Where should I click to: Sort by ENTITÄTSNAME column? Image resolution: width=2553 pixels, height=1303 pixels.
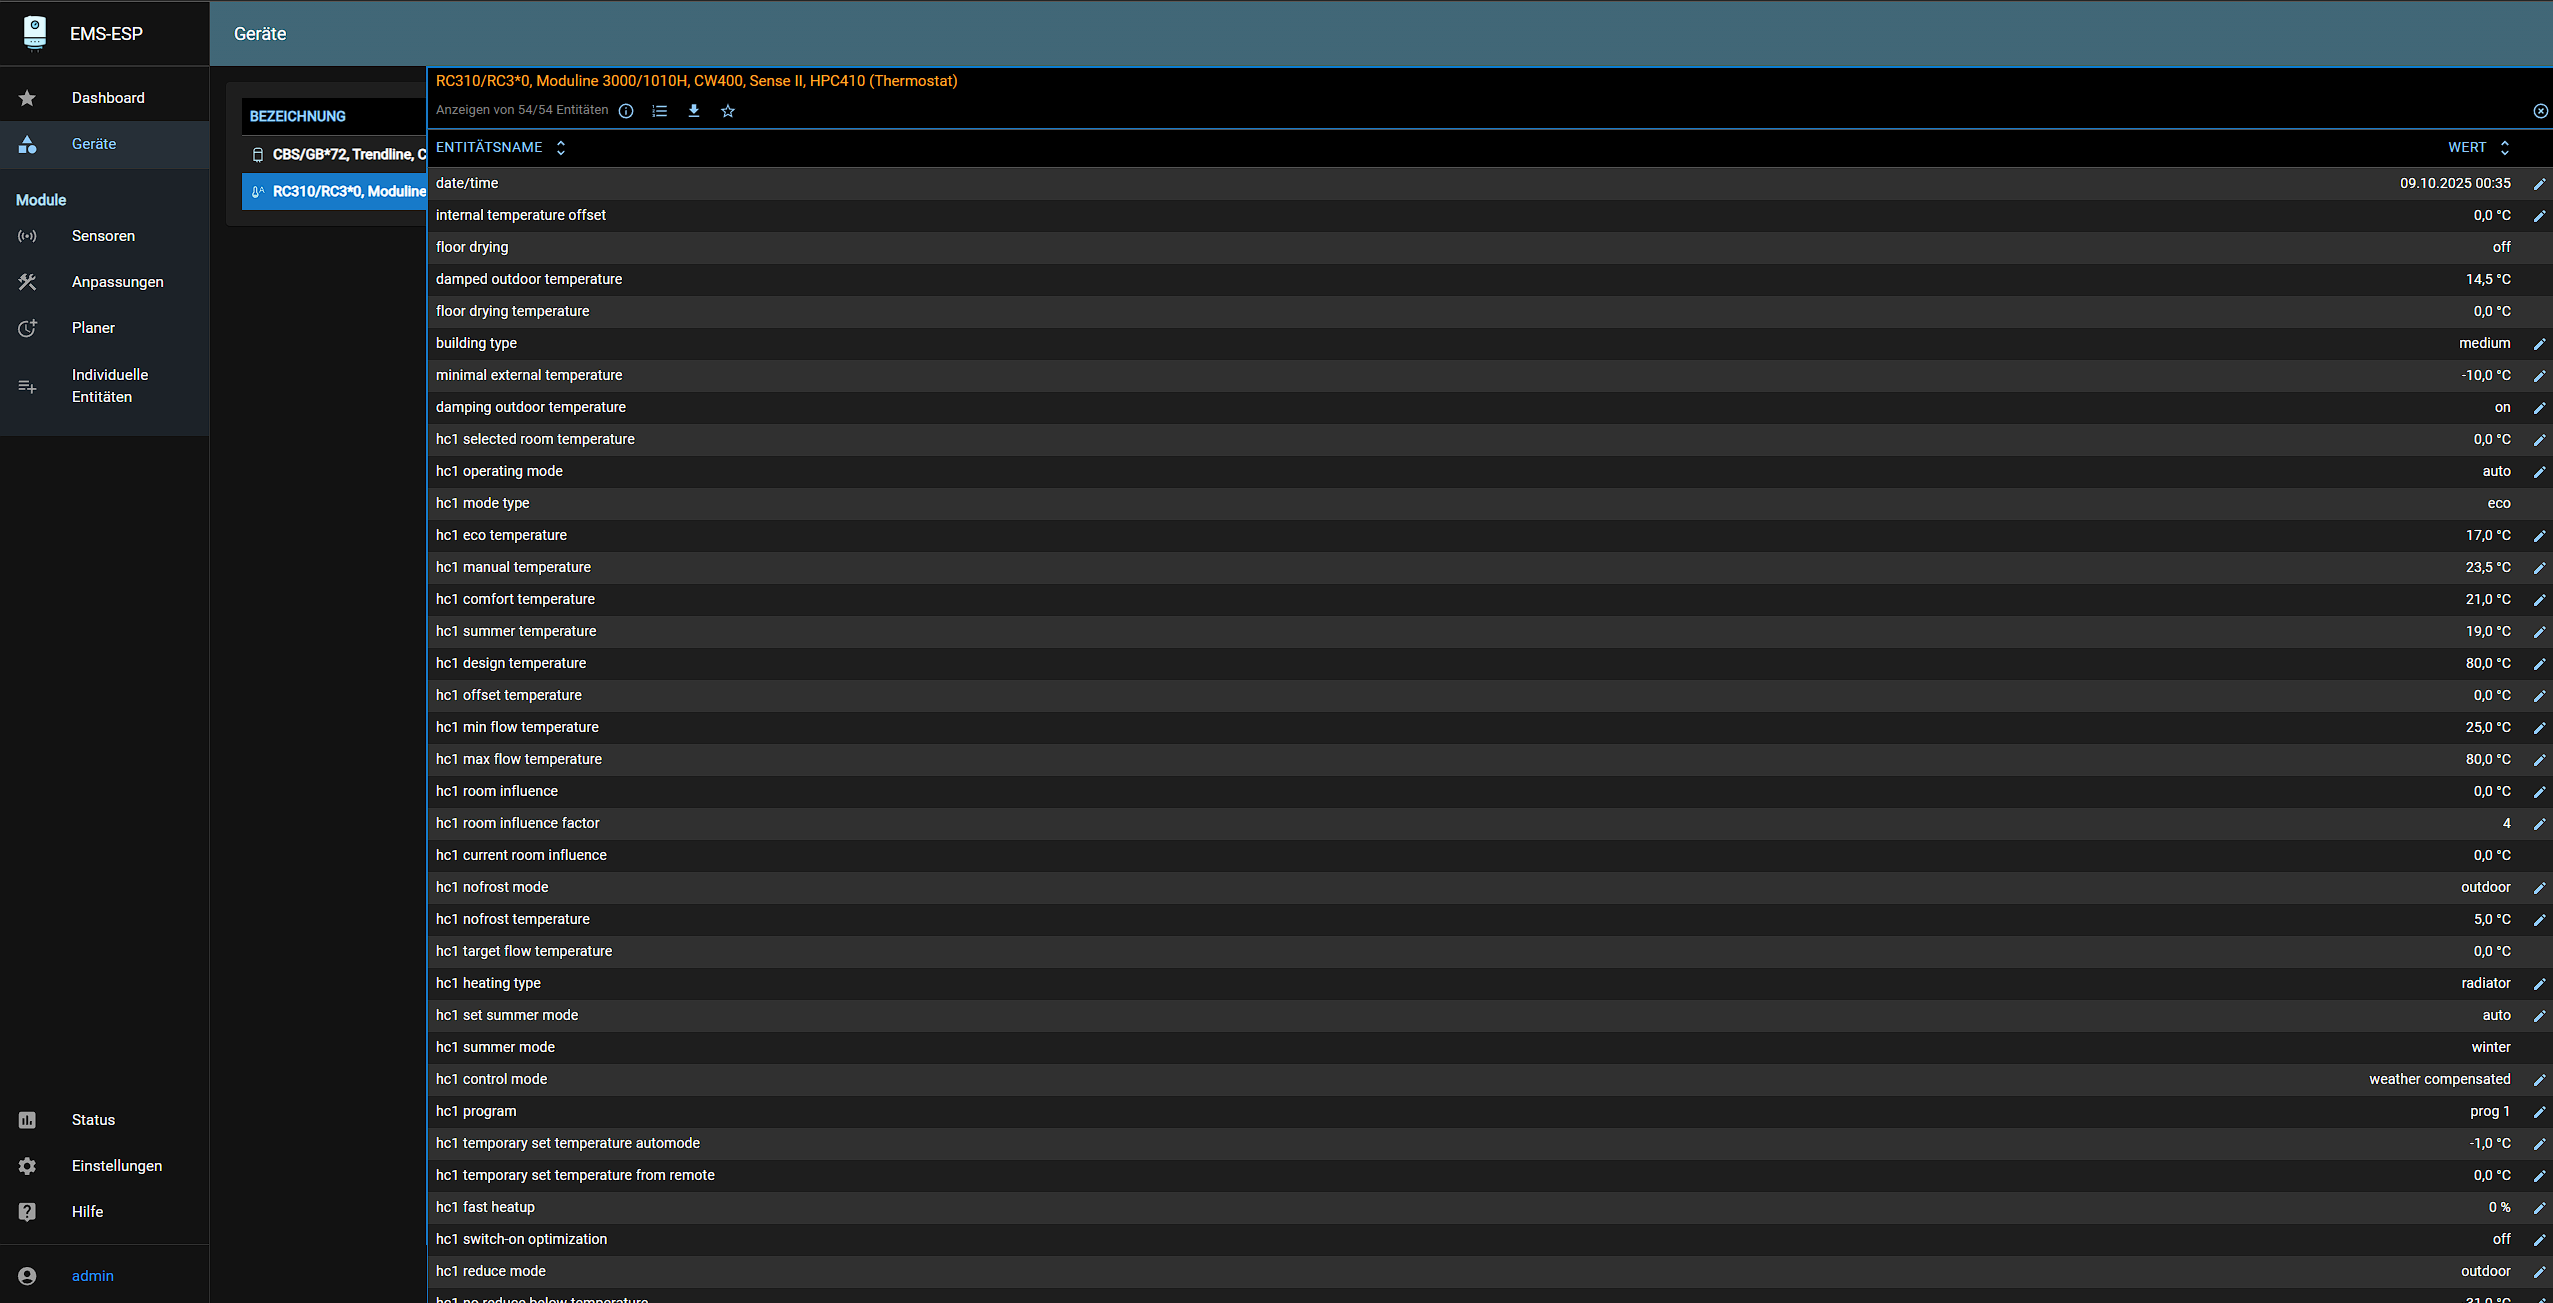coord(501,147)
